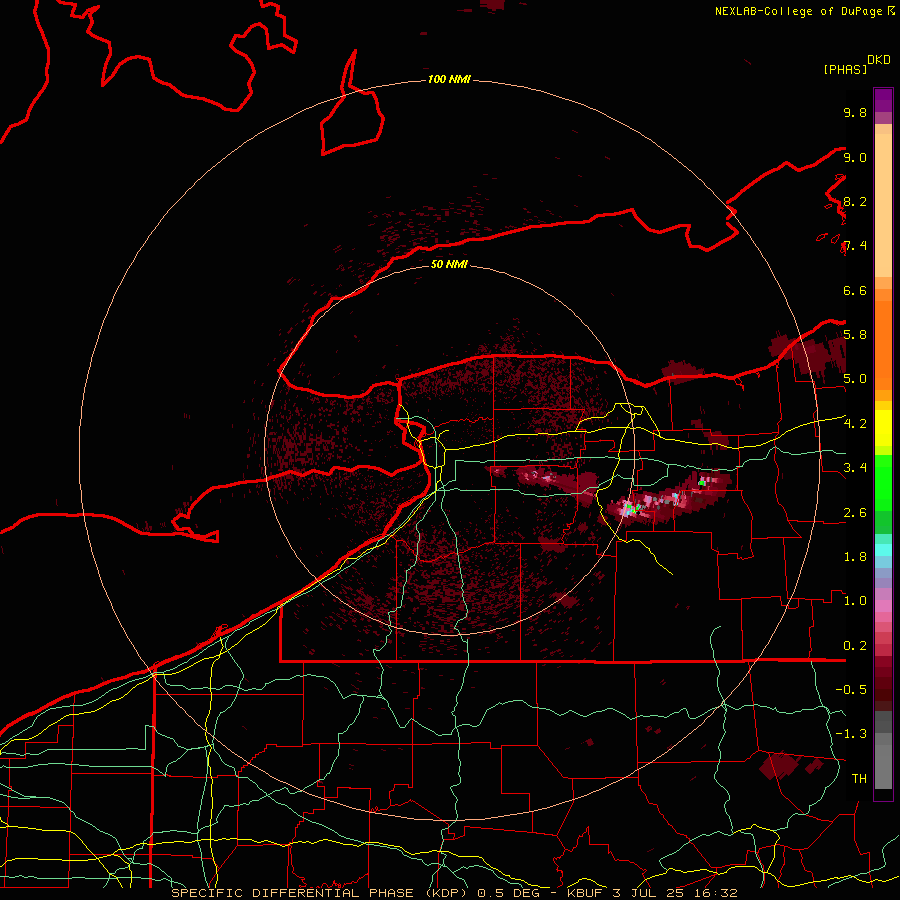Select the 1.0 scale value
Viewport: 900px width, 900px height.
pyautogui.click(x=855, y=600)
